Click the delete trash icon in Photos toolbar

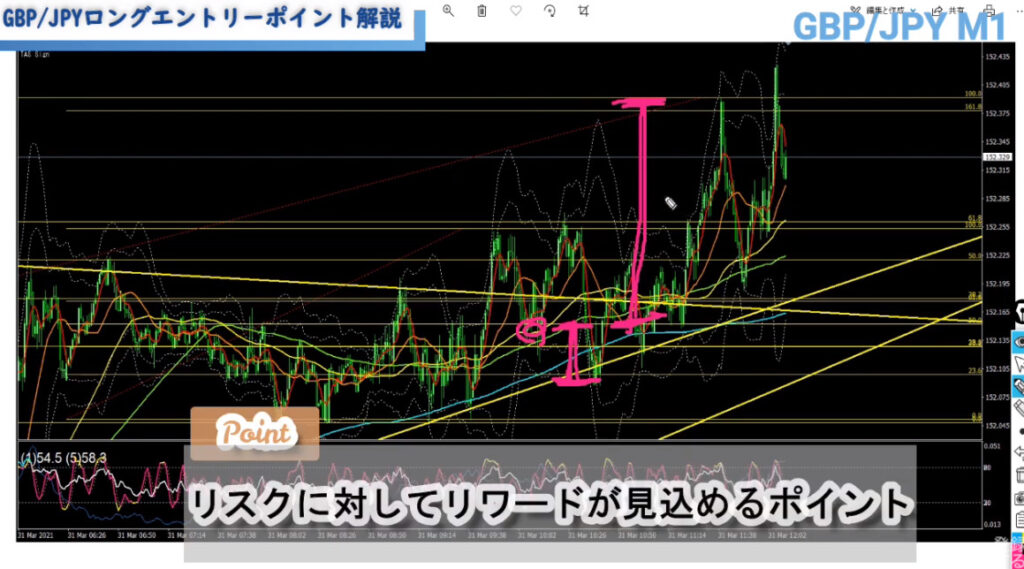[x=481, y=10]
